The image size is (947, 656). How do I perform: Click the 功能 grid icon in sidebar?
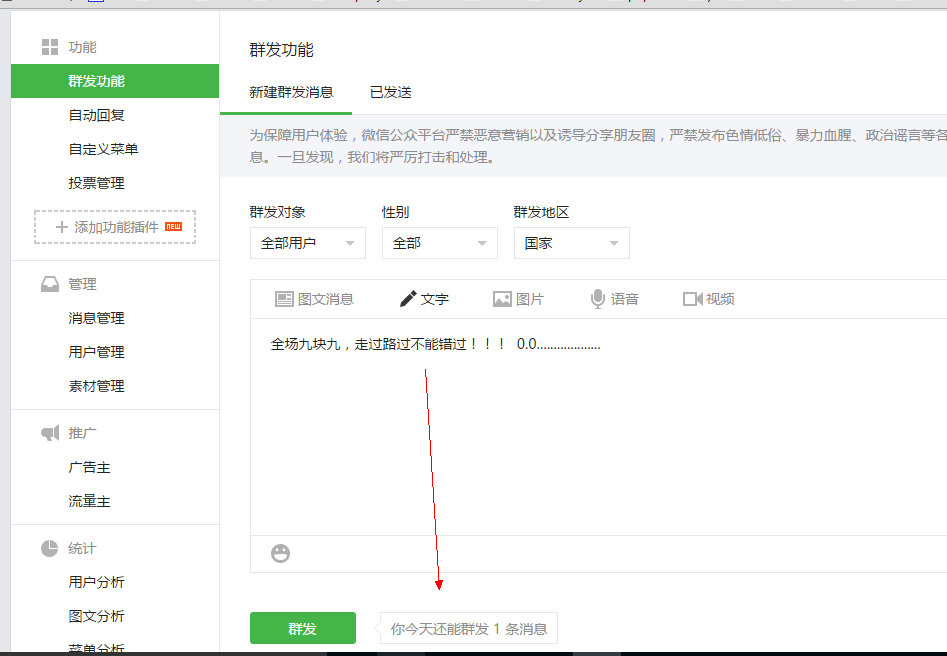click(x=49, y=47)
